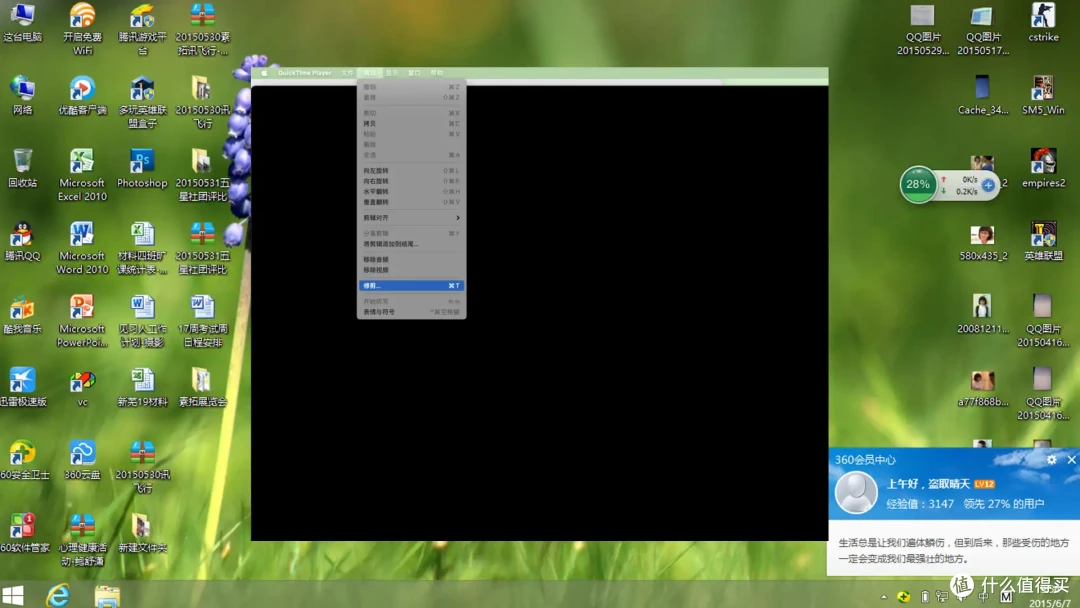Open Cache_34 file on desktop
Image resolution: width=1080 pixels, height=608 pixels.
pos(982,96)
